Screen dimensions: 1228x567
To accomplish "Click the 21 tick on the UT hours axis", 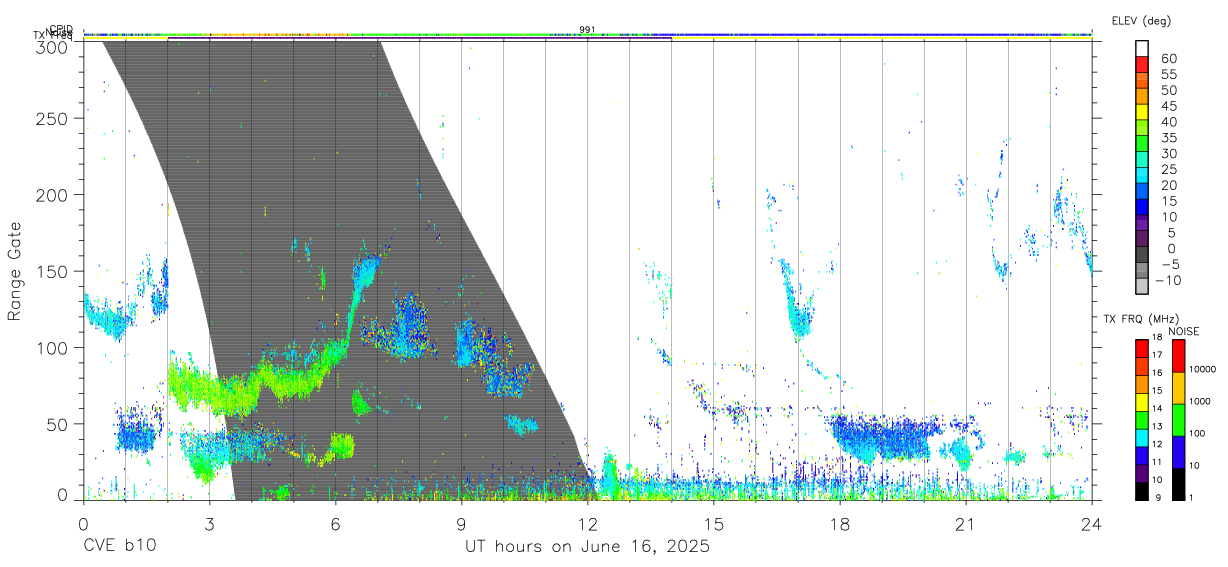I will pos(965,523).
